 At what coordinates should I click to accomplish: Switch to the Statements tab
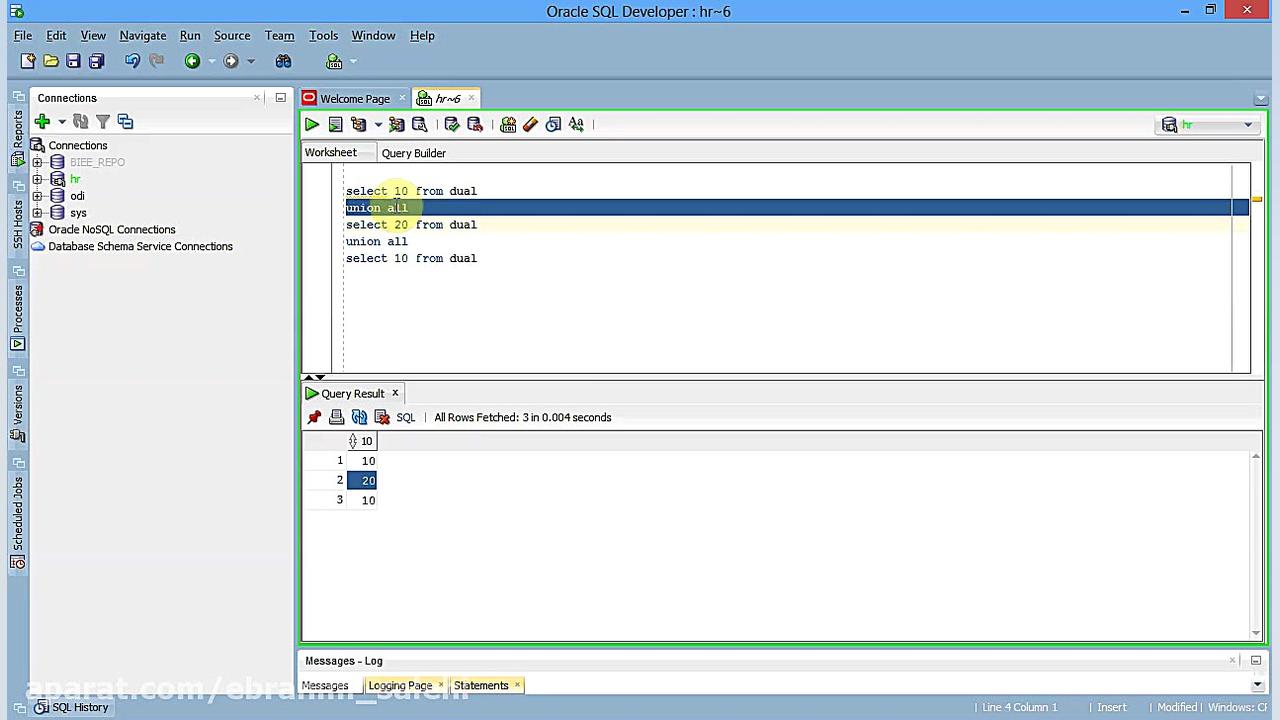click(481, 685)
